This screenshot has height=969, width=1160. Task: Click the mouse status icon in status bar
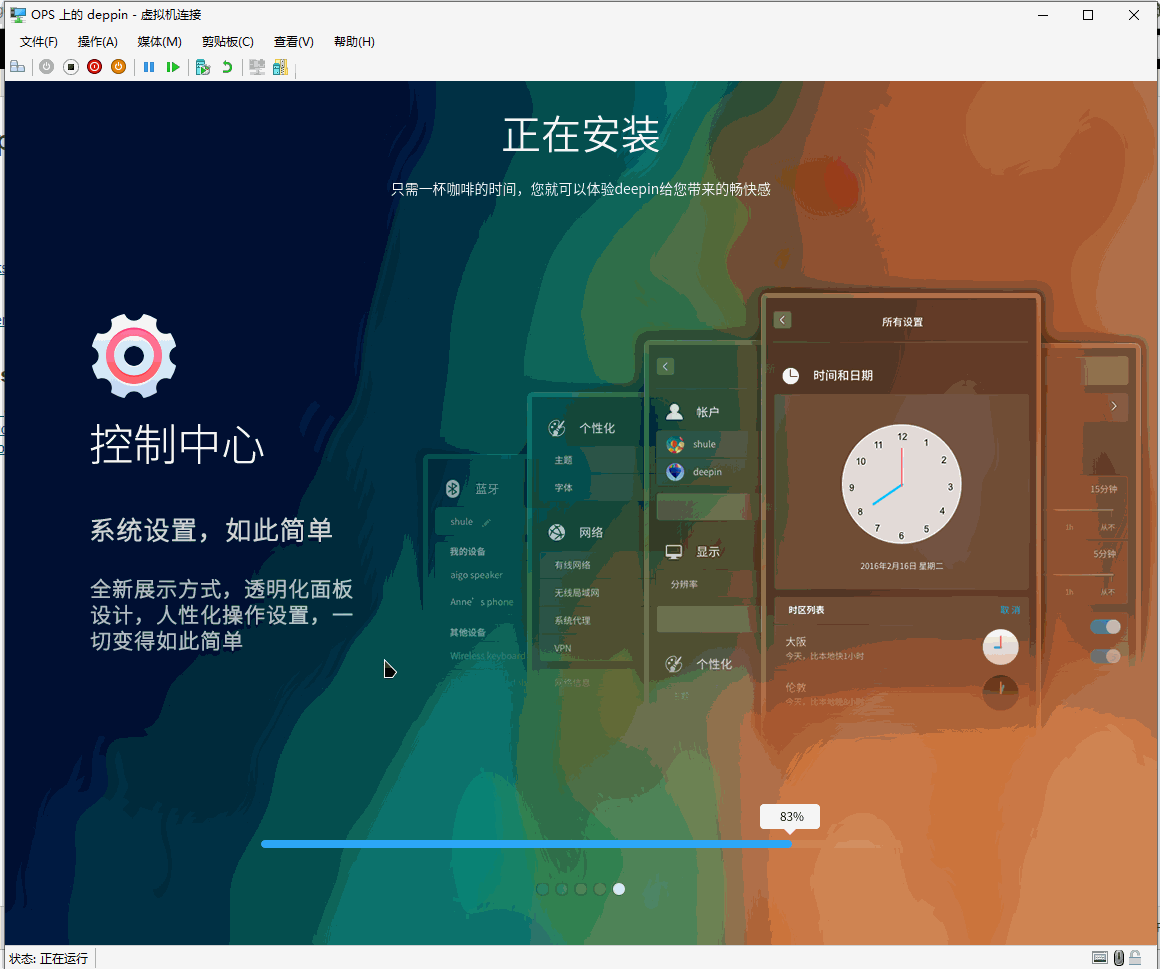1119,958
